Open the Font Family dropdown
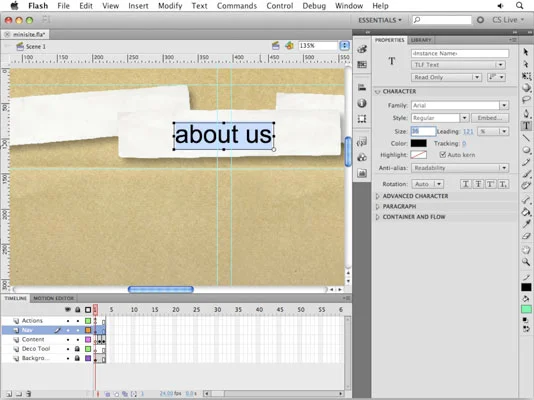This screenshot has width=534, height=400. (460, 106)
